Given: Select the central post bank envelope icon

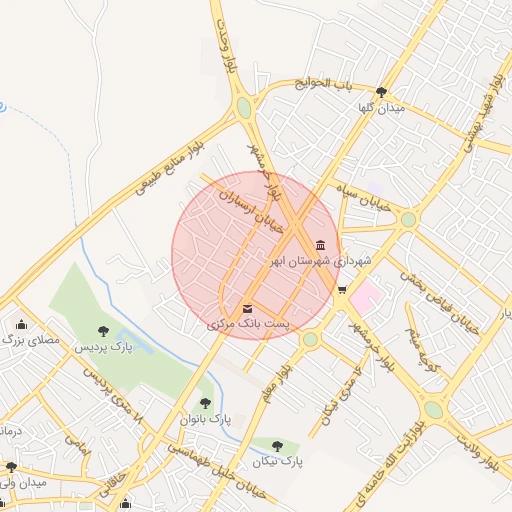Looking at the screenshot, I should [x=247, y=309].
